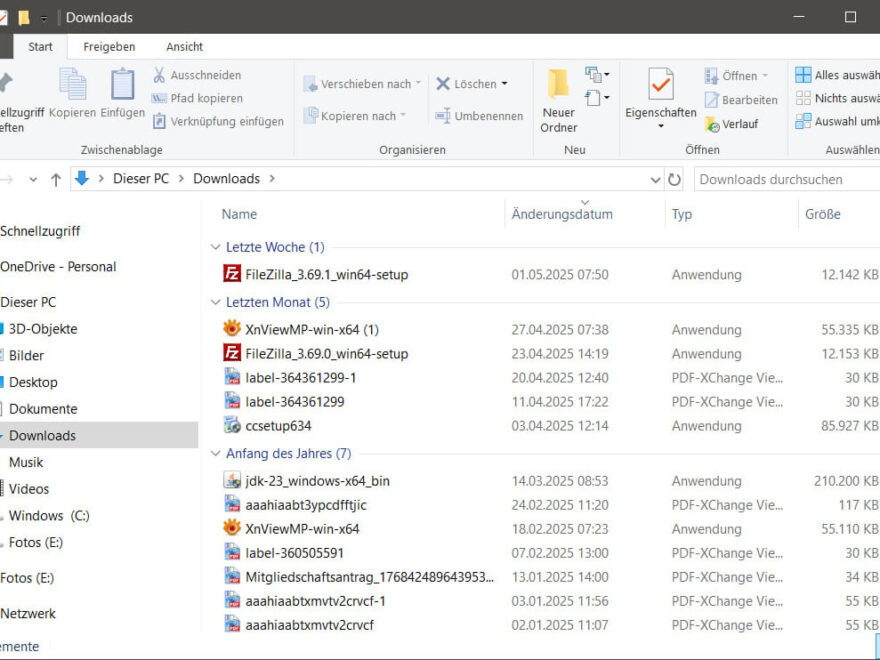Click the Kopieren clipboard icon

72,84
